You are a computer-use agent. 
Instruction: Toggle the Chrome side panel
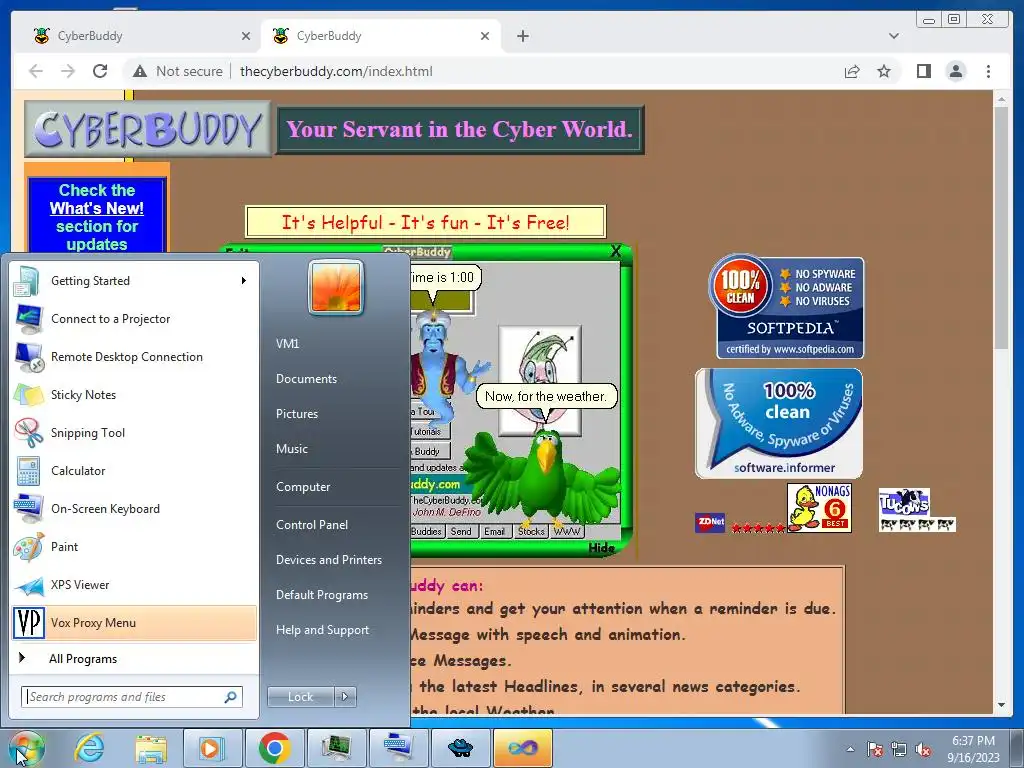[x=923, y=71]
